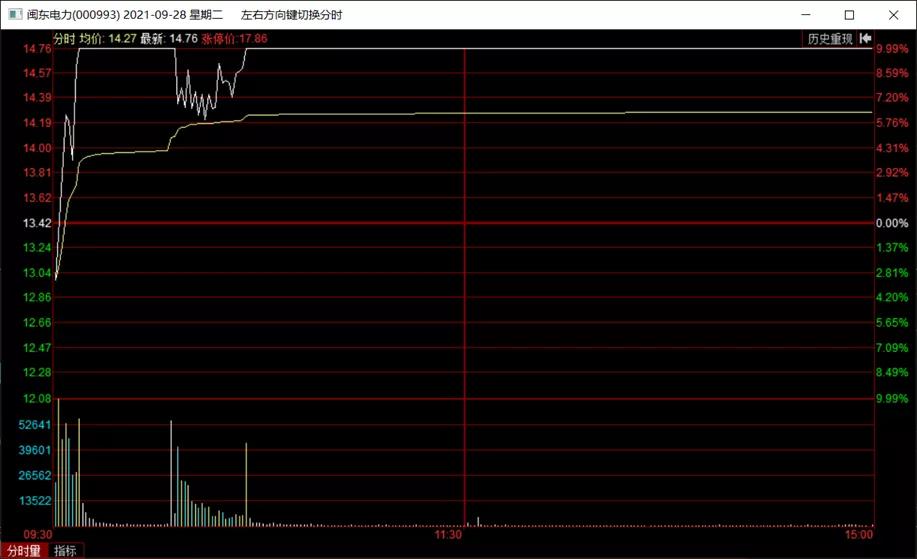The height and width of the screenshot is (559, 917).
Task: Click the 左右方向键切换分时 hint text
Action: pyautogui.click(x=291, y=15)
